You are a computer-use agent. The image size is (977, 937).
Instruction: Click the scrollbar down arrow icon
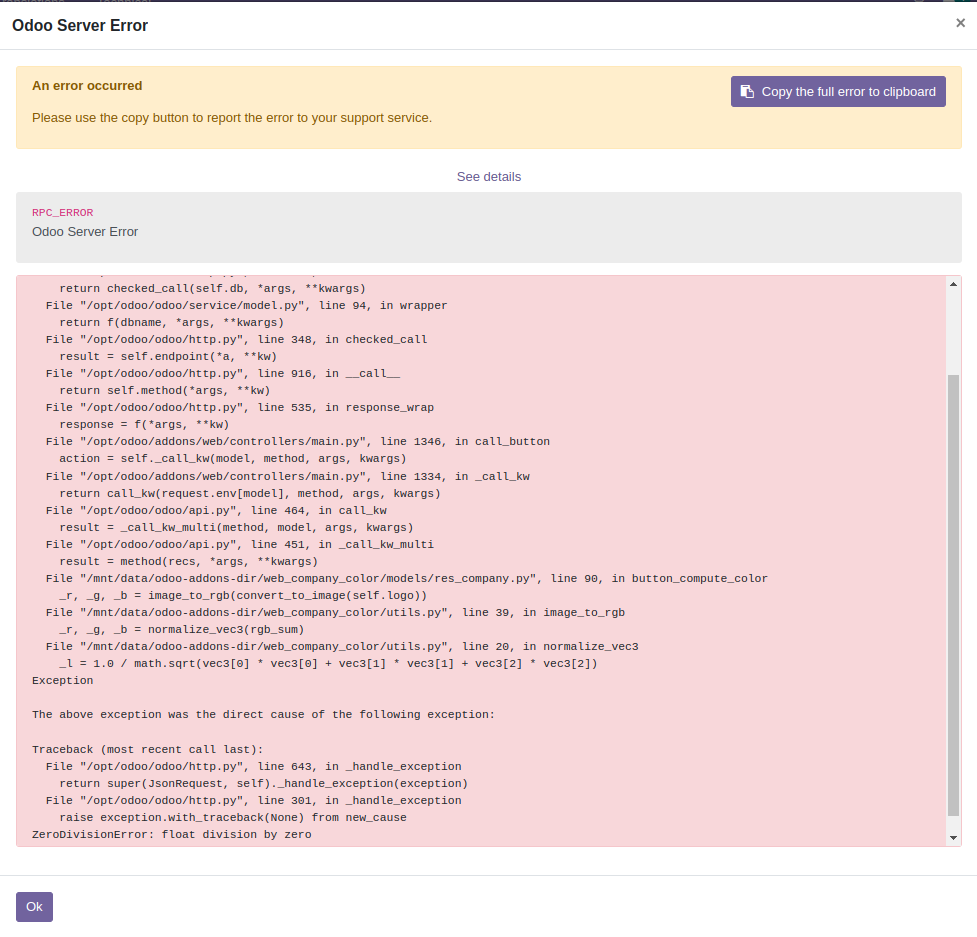pos(953,837)
